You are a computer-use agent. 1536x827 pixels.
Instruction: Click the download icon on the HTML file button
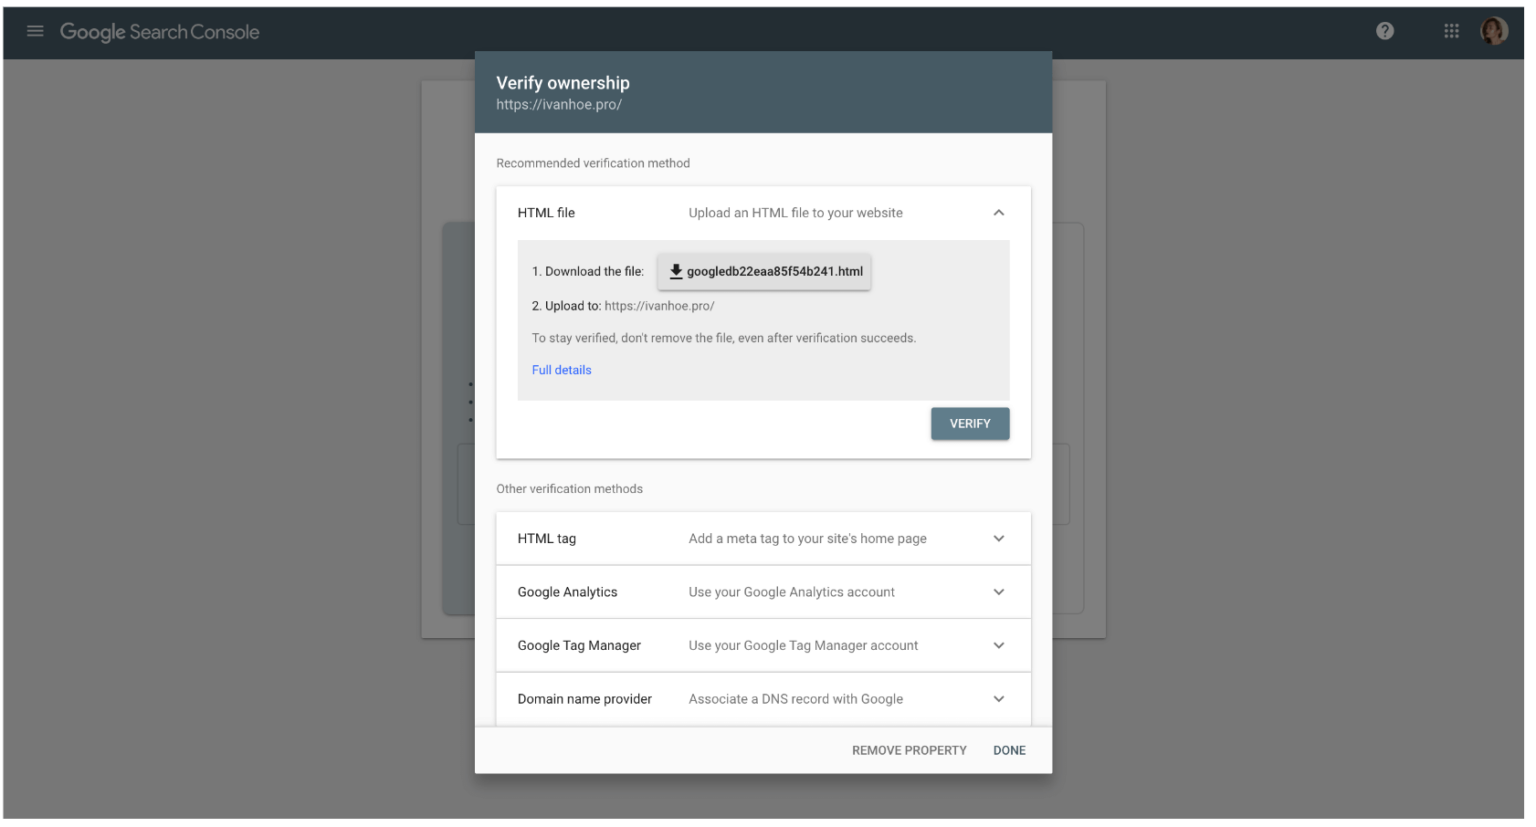(676, 270)
